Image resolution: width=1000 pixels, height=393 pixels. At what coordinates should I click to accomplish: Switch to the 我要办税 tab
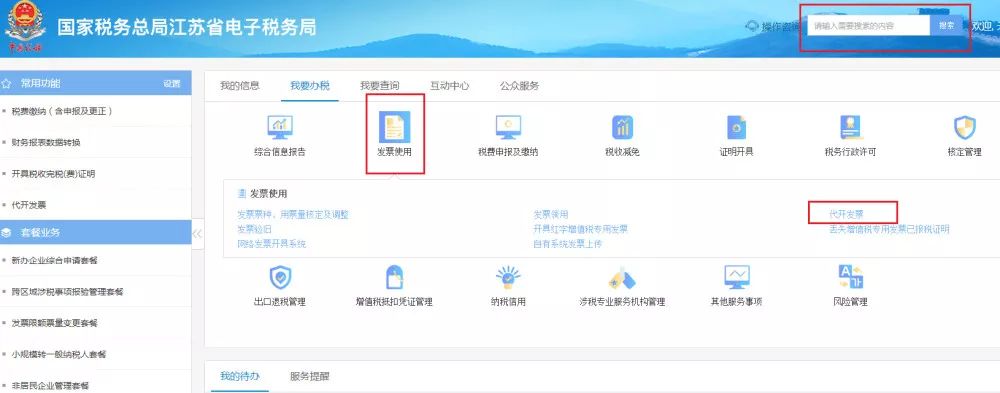(310, 85)
